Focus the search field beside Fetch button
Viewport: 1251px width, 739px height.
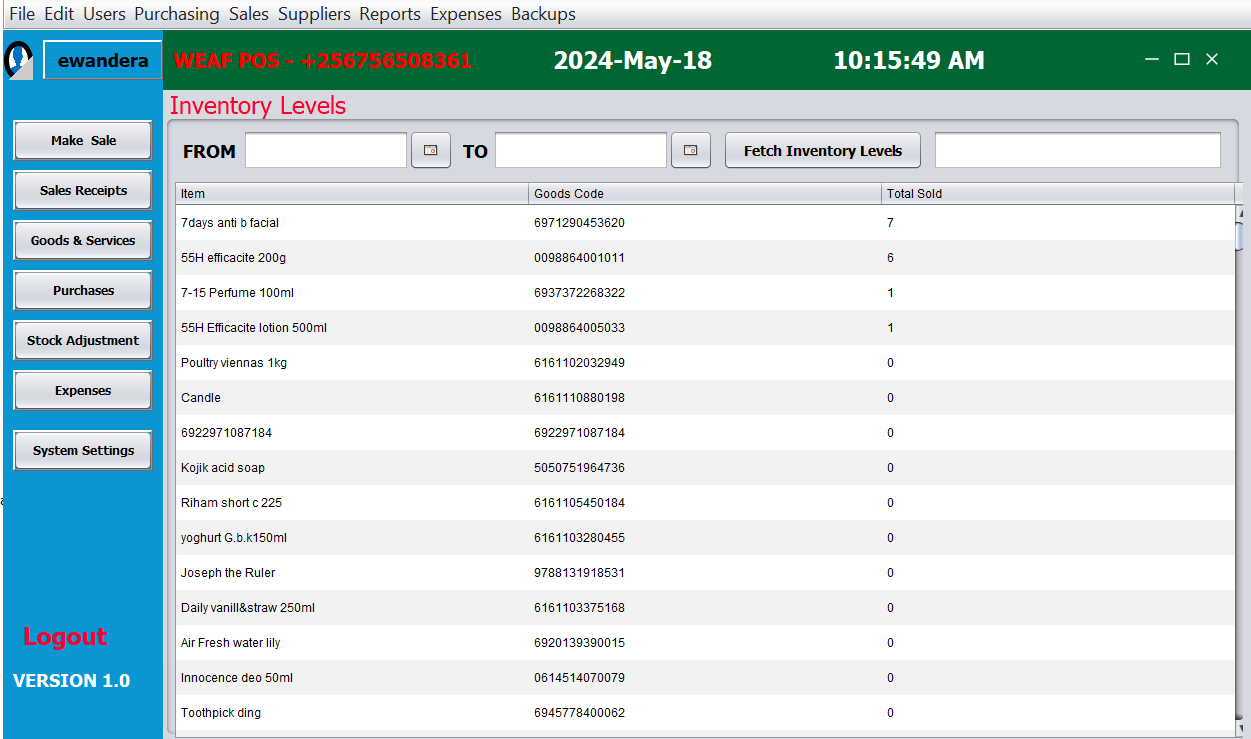(x=1077, y=150)
